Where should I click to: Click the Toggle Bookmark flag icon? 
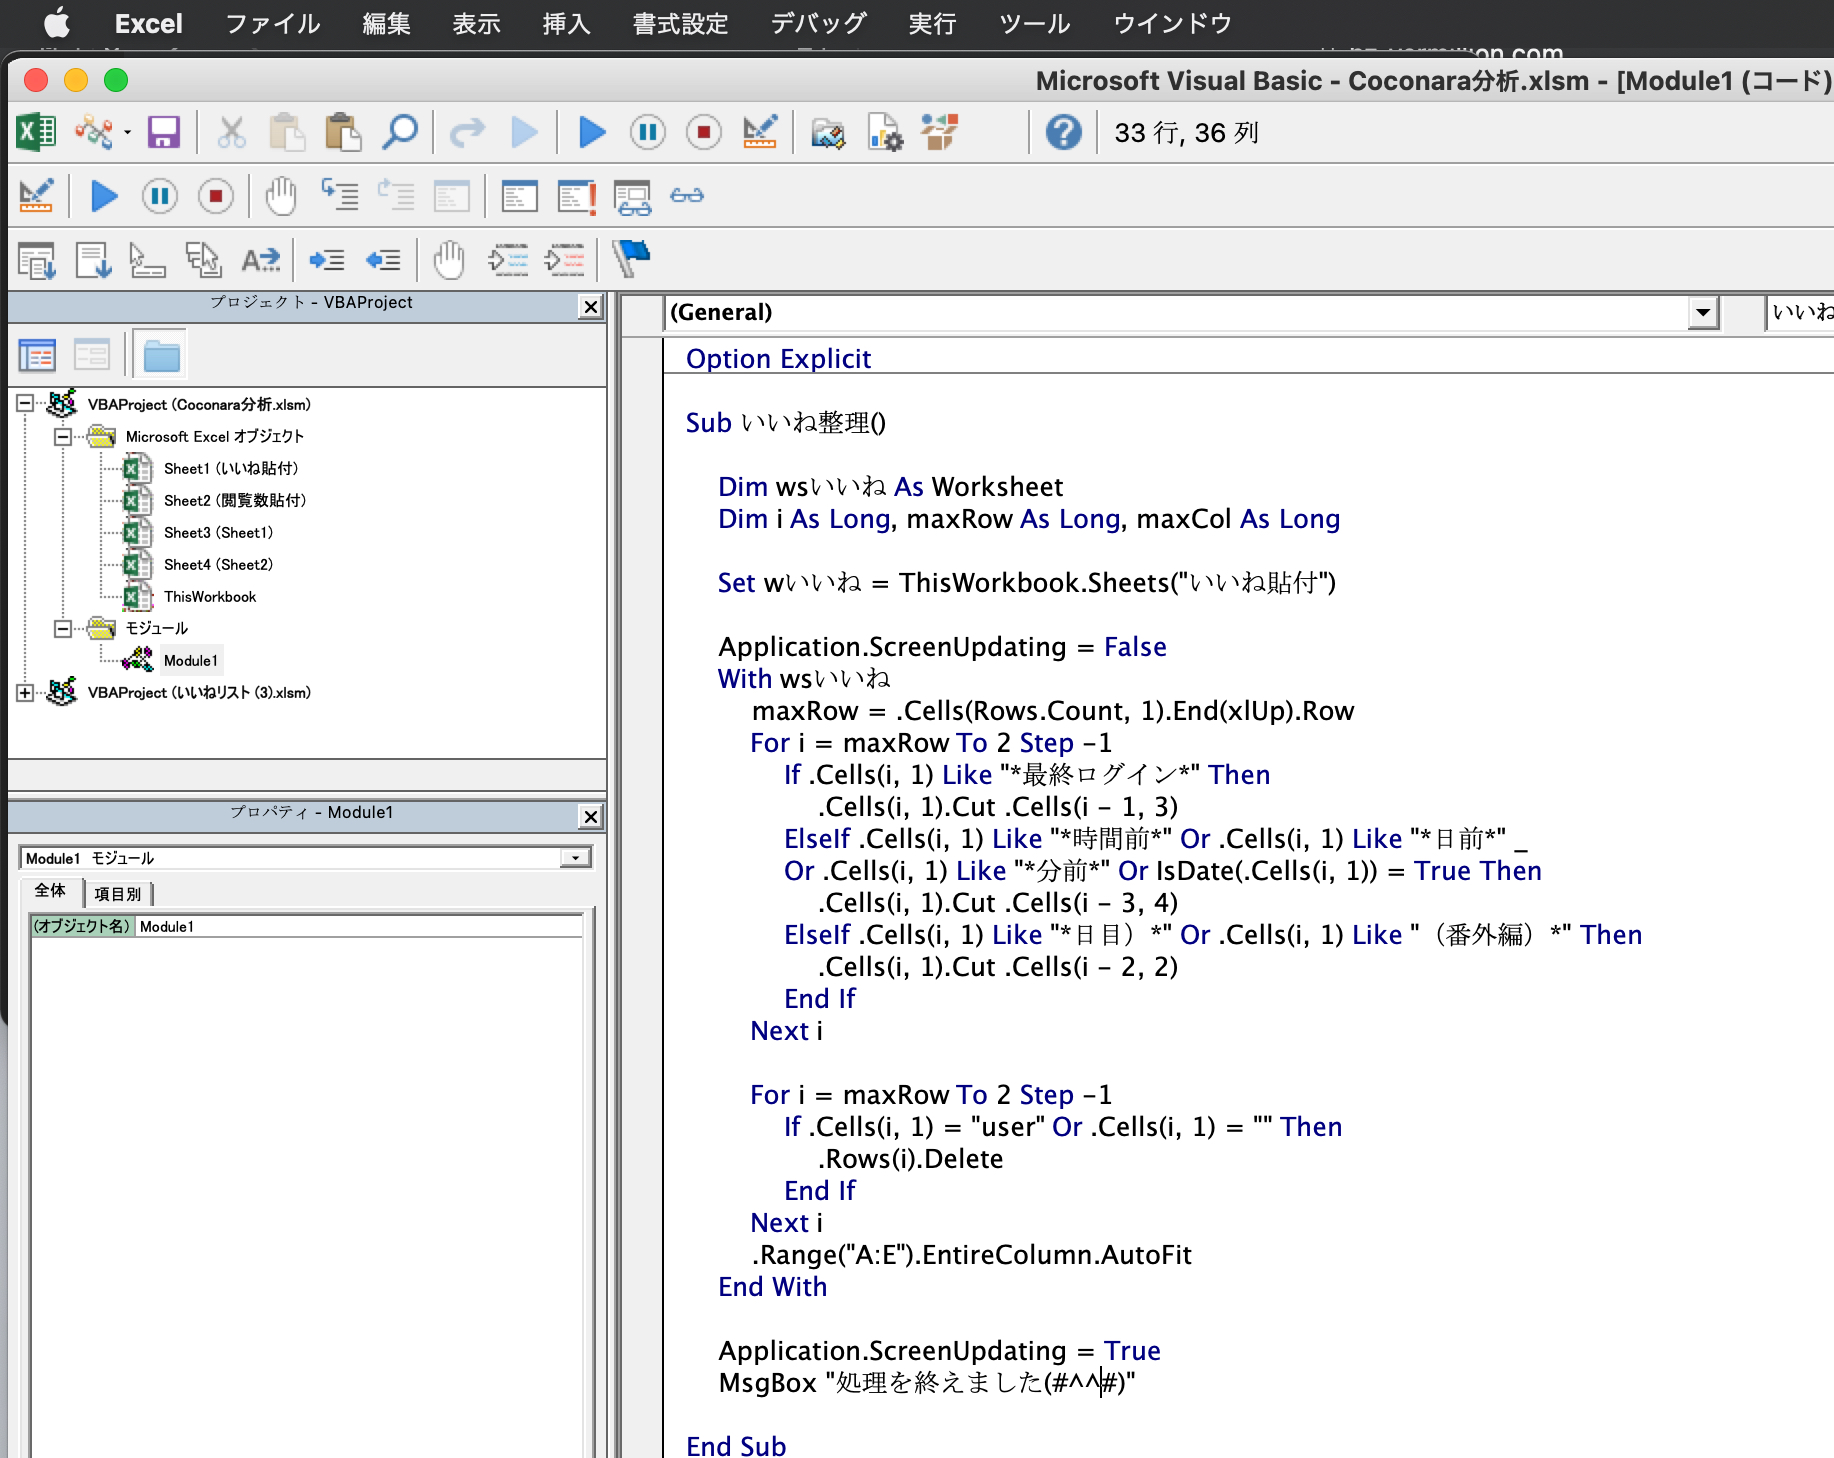[631, 259]
